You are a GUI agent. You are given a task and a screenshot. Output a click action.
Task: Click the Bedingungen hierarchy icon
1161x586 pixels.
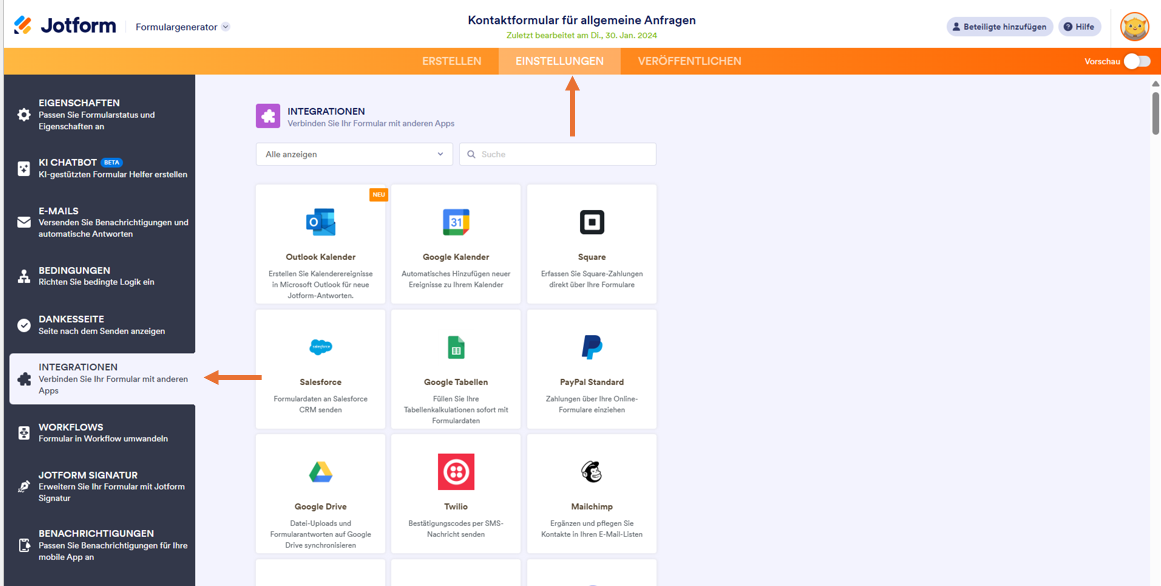[24, 276]
